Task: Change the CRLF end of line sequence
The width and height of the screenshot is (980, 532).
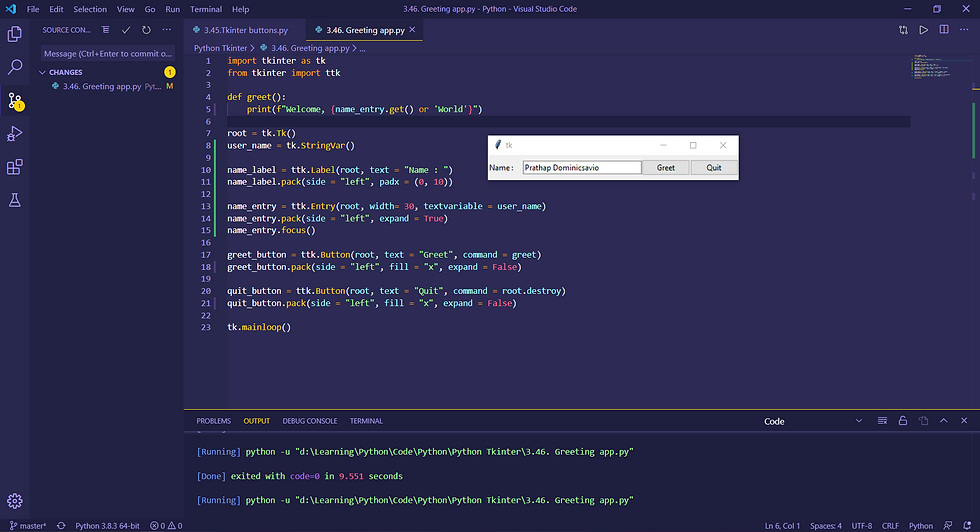Action: click(x=890, y=526)
